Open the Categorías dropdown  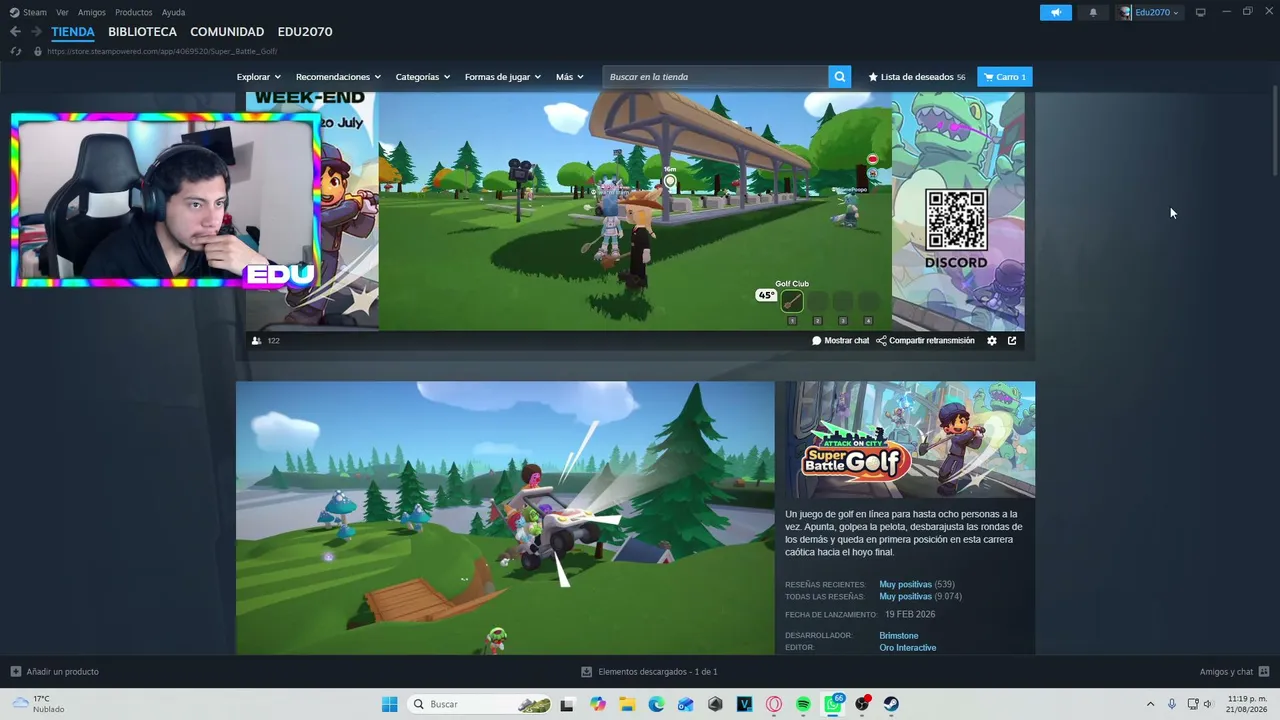(x=423, y=77)
